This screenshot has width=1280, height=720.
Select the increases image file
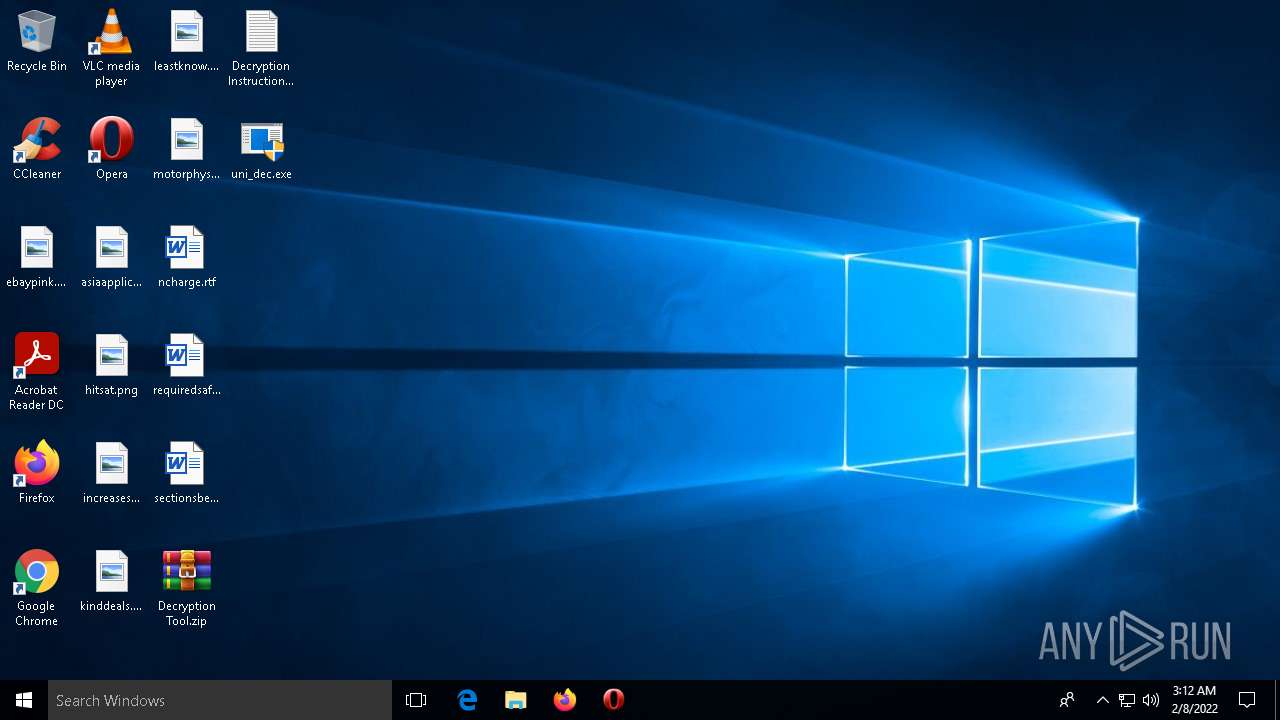111,473
